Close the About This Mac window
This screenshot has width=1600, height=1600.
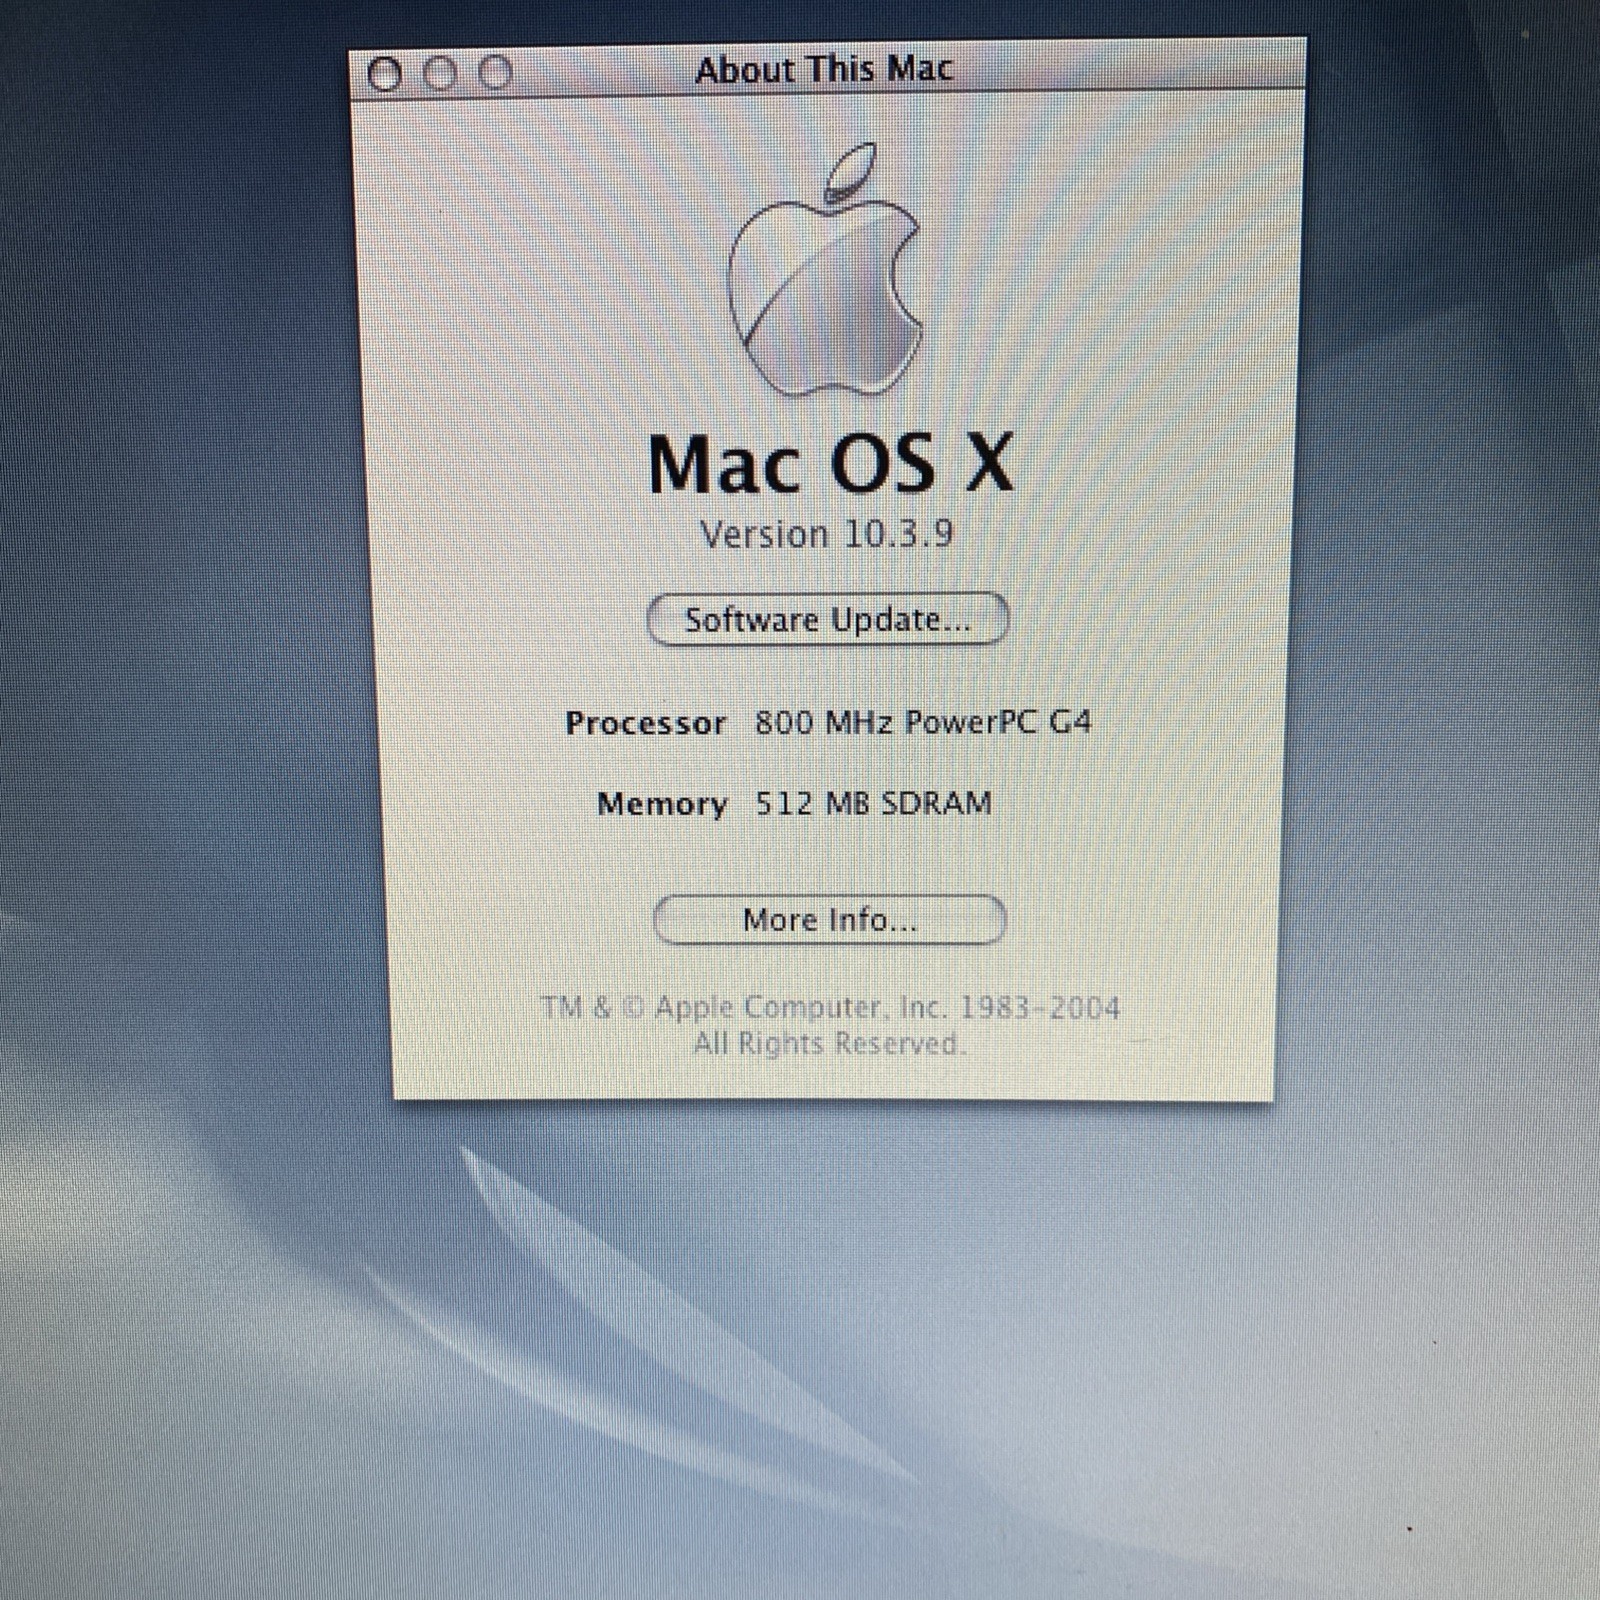point(385,73)
